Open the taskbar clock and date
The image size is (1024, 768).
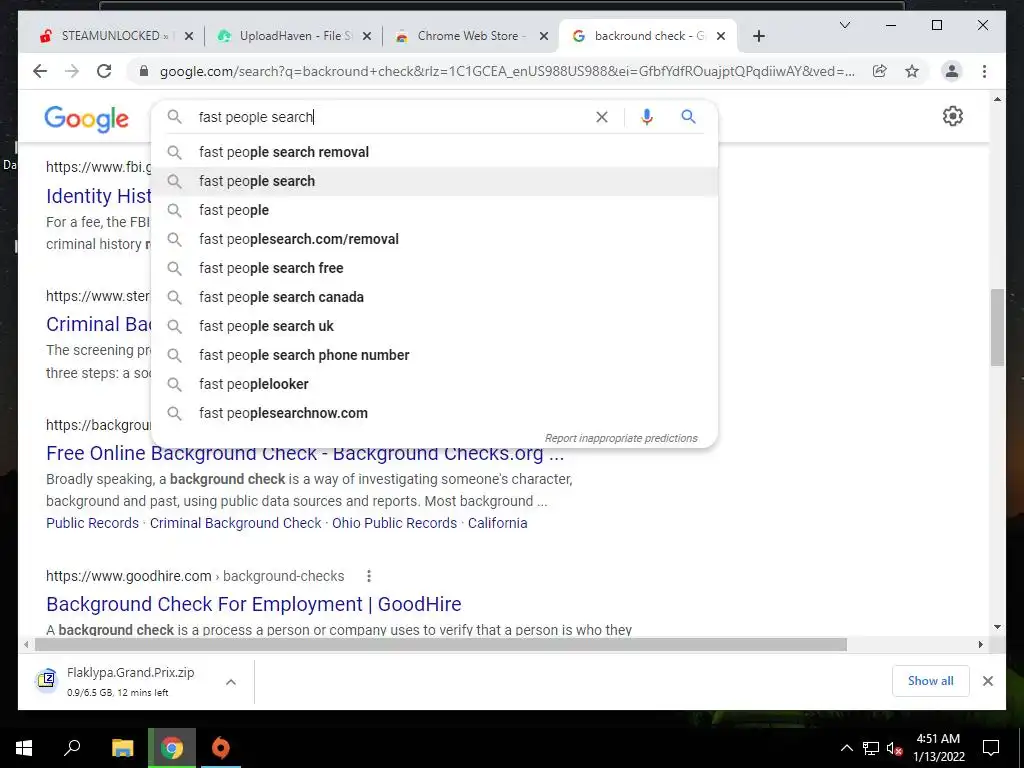[x=938, y=748]
